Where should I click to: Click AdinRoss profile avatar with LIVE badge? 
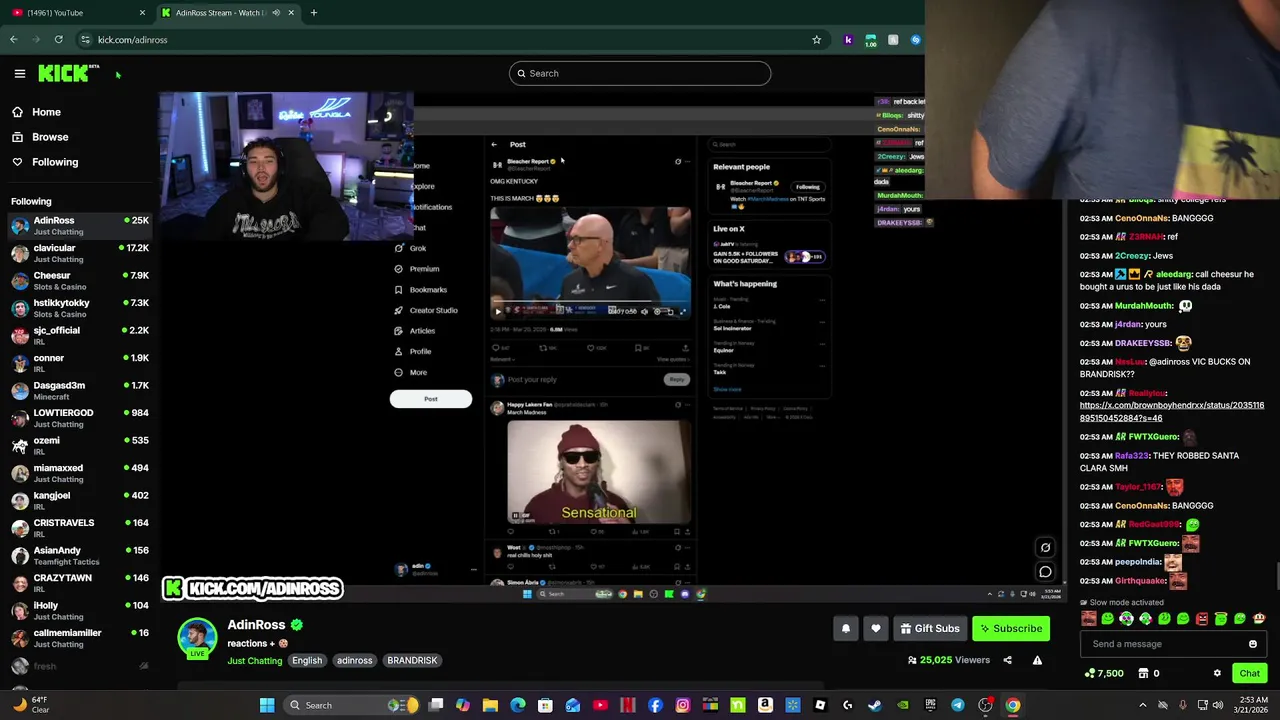[x=197, y=639]
